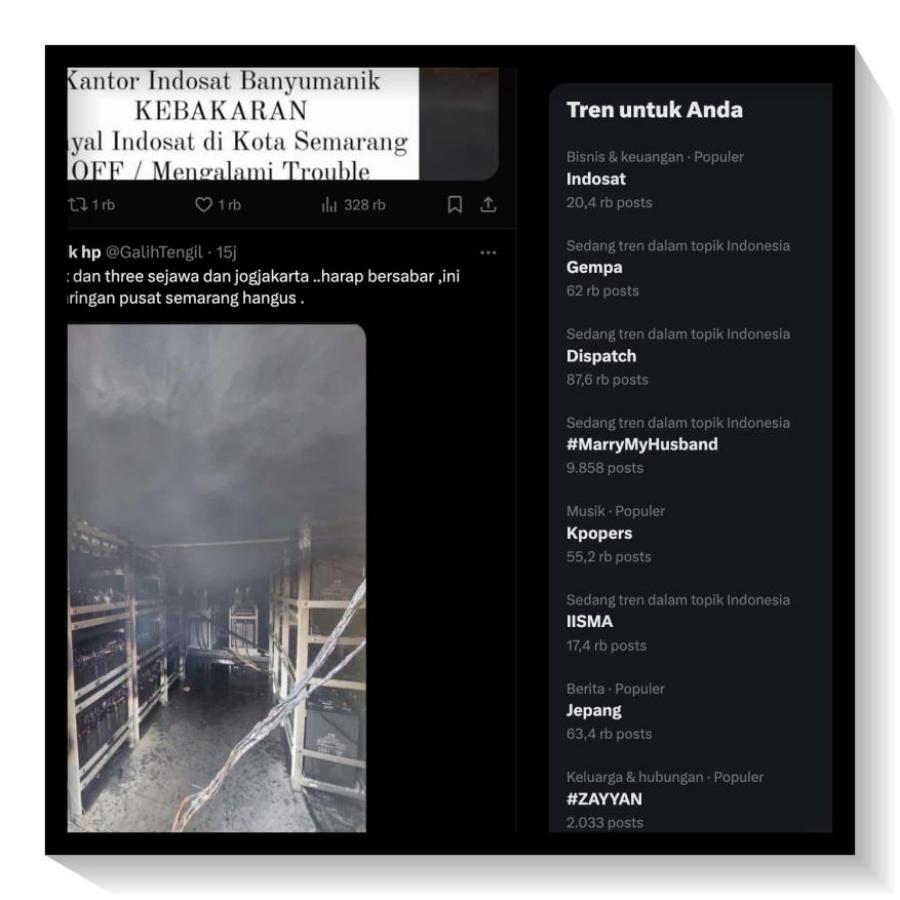
Task: Click the retweet icon showing 1 rb
Action: pos(77,204)
